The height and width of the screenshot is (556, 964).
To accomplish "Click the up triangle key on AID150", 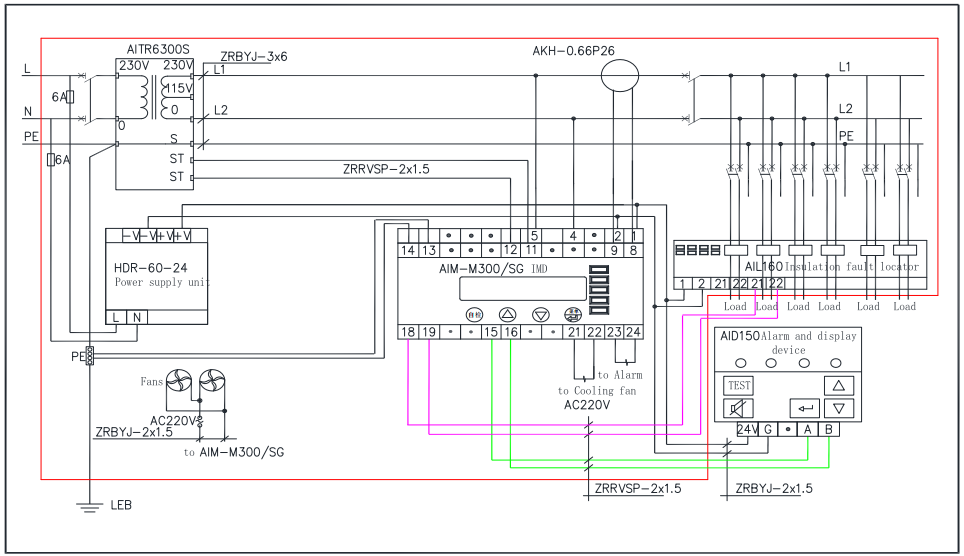I will [839, 386].
